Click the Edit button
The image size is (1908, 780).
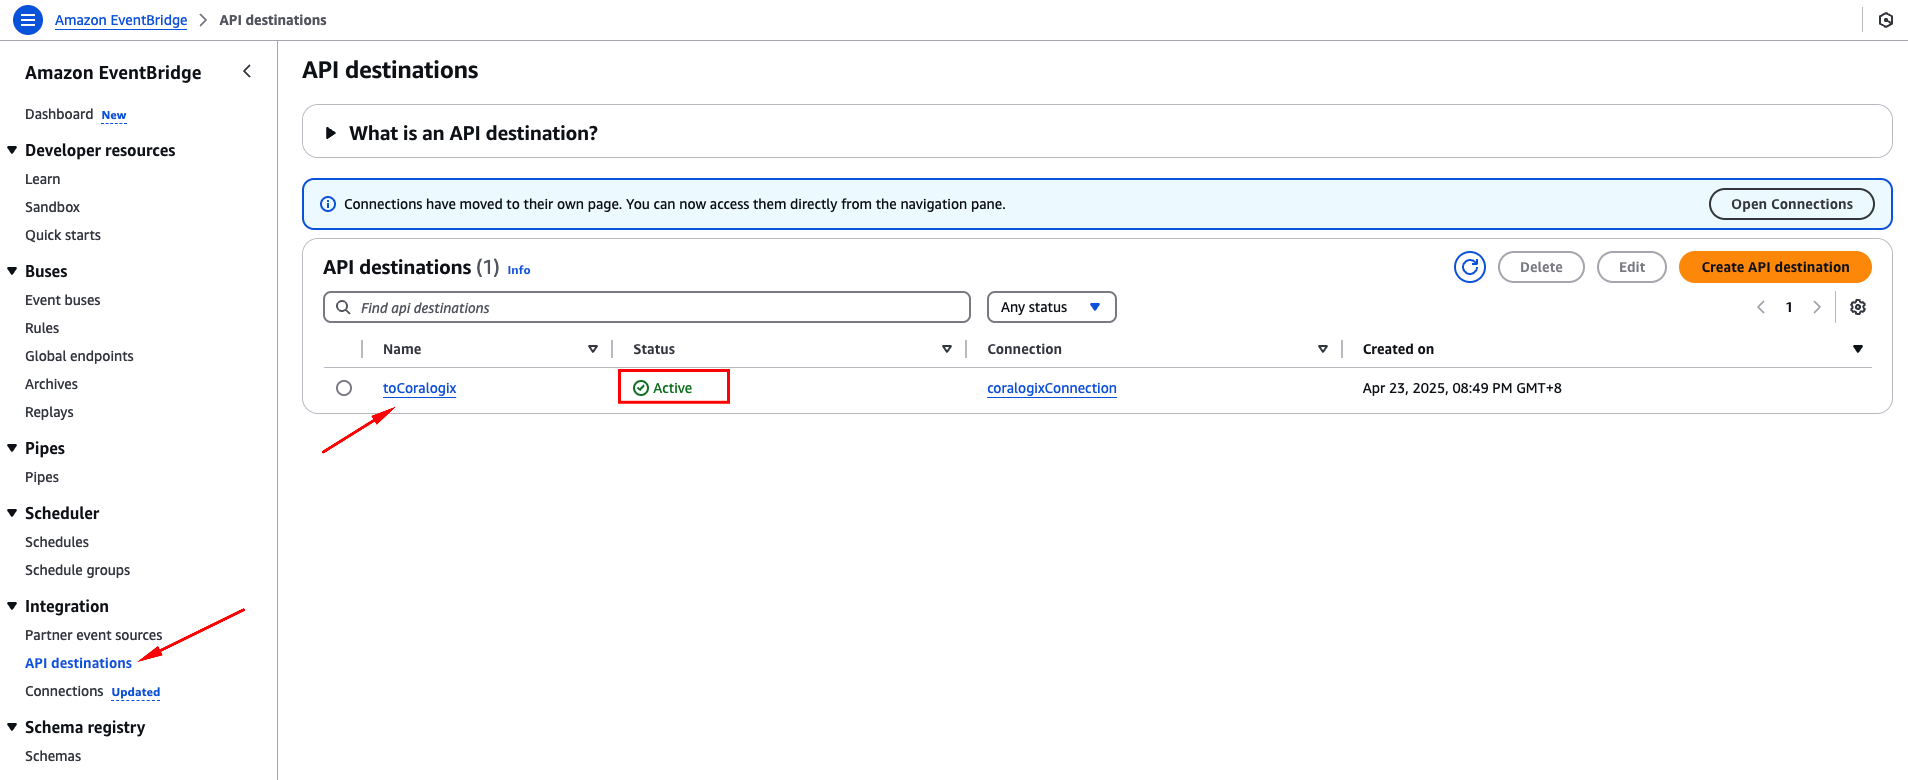pos(1631,267)
